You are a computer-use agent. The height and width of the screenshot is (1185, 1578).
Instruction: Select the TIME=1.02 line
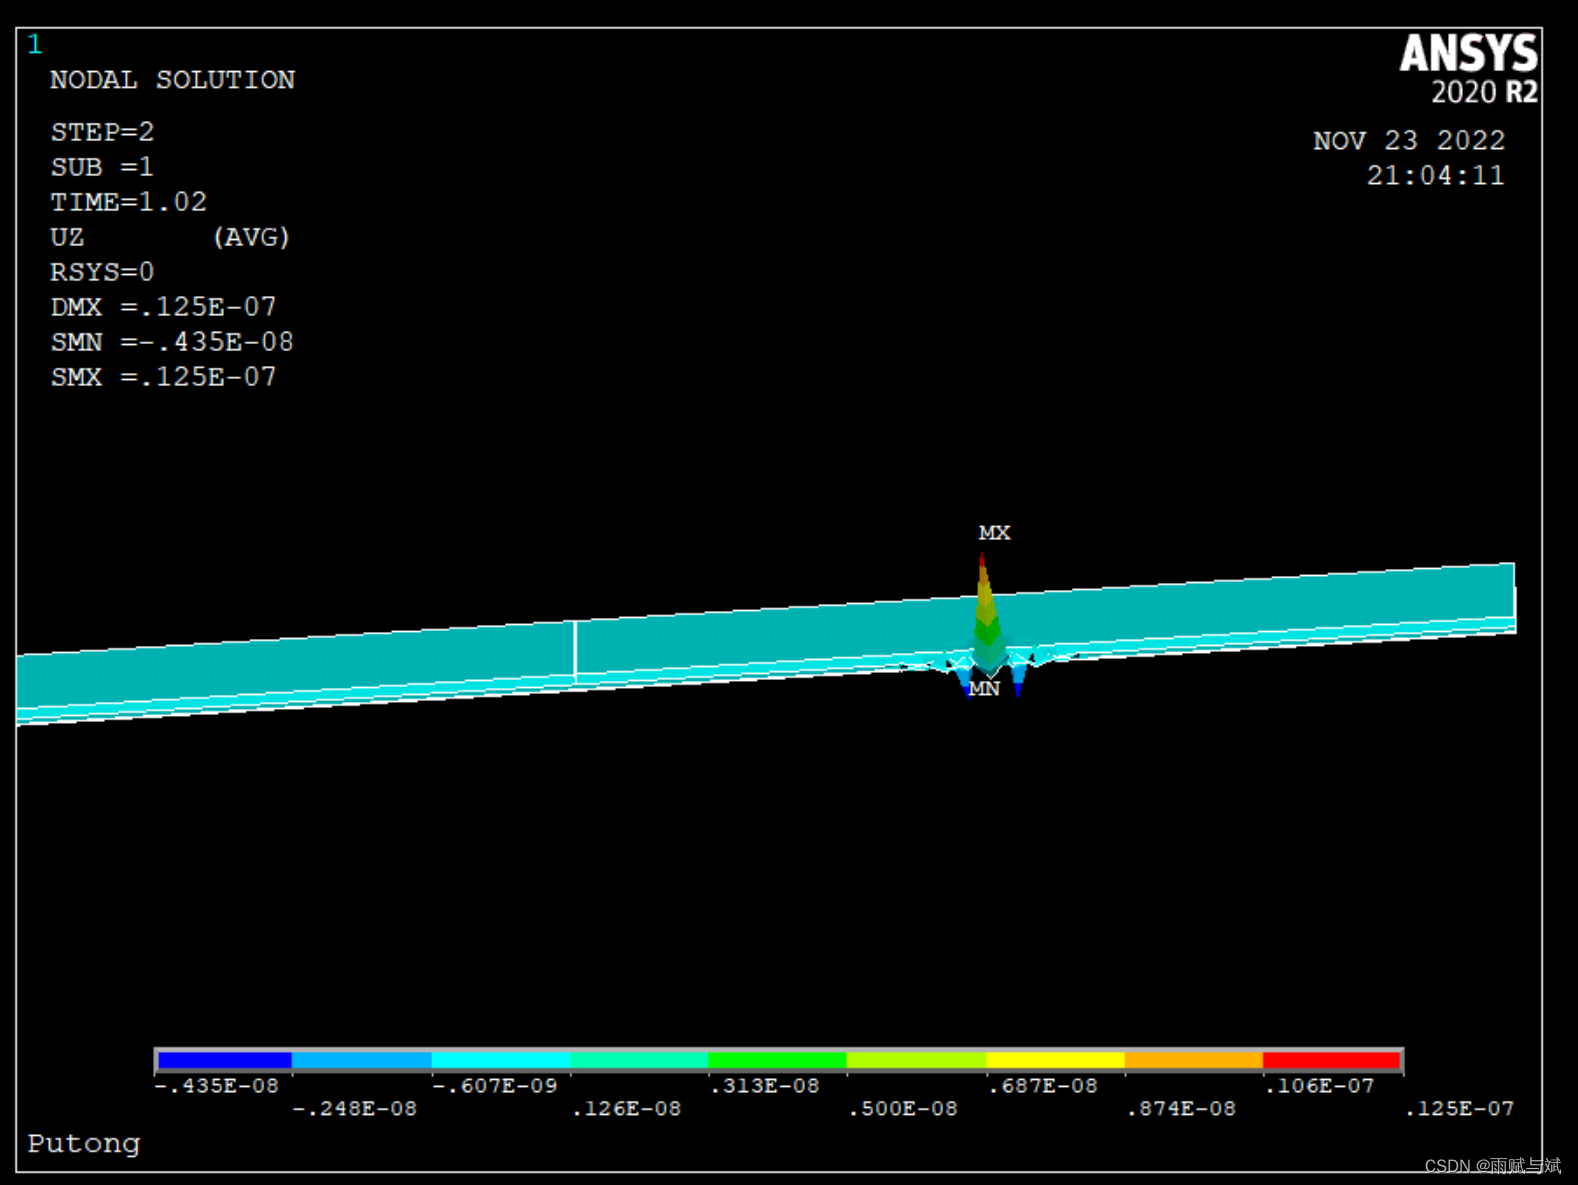click(129, 202)
